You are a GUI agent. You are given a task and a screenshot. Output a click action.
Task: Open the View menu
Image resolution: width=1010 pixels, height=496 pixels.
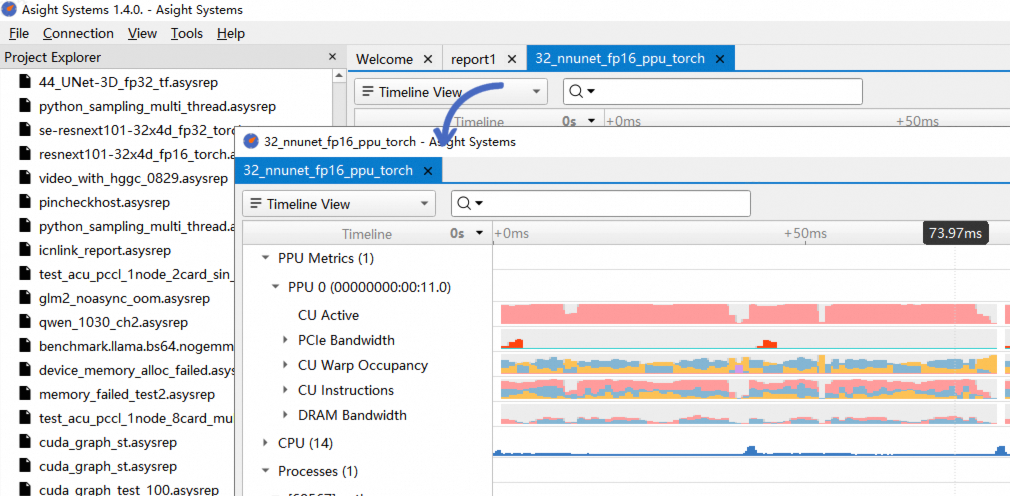click(142, 33)
